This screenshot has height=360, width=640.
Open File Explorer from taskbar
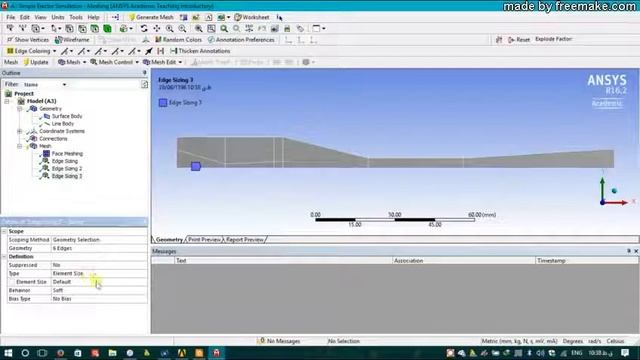tap(112, 353)
